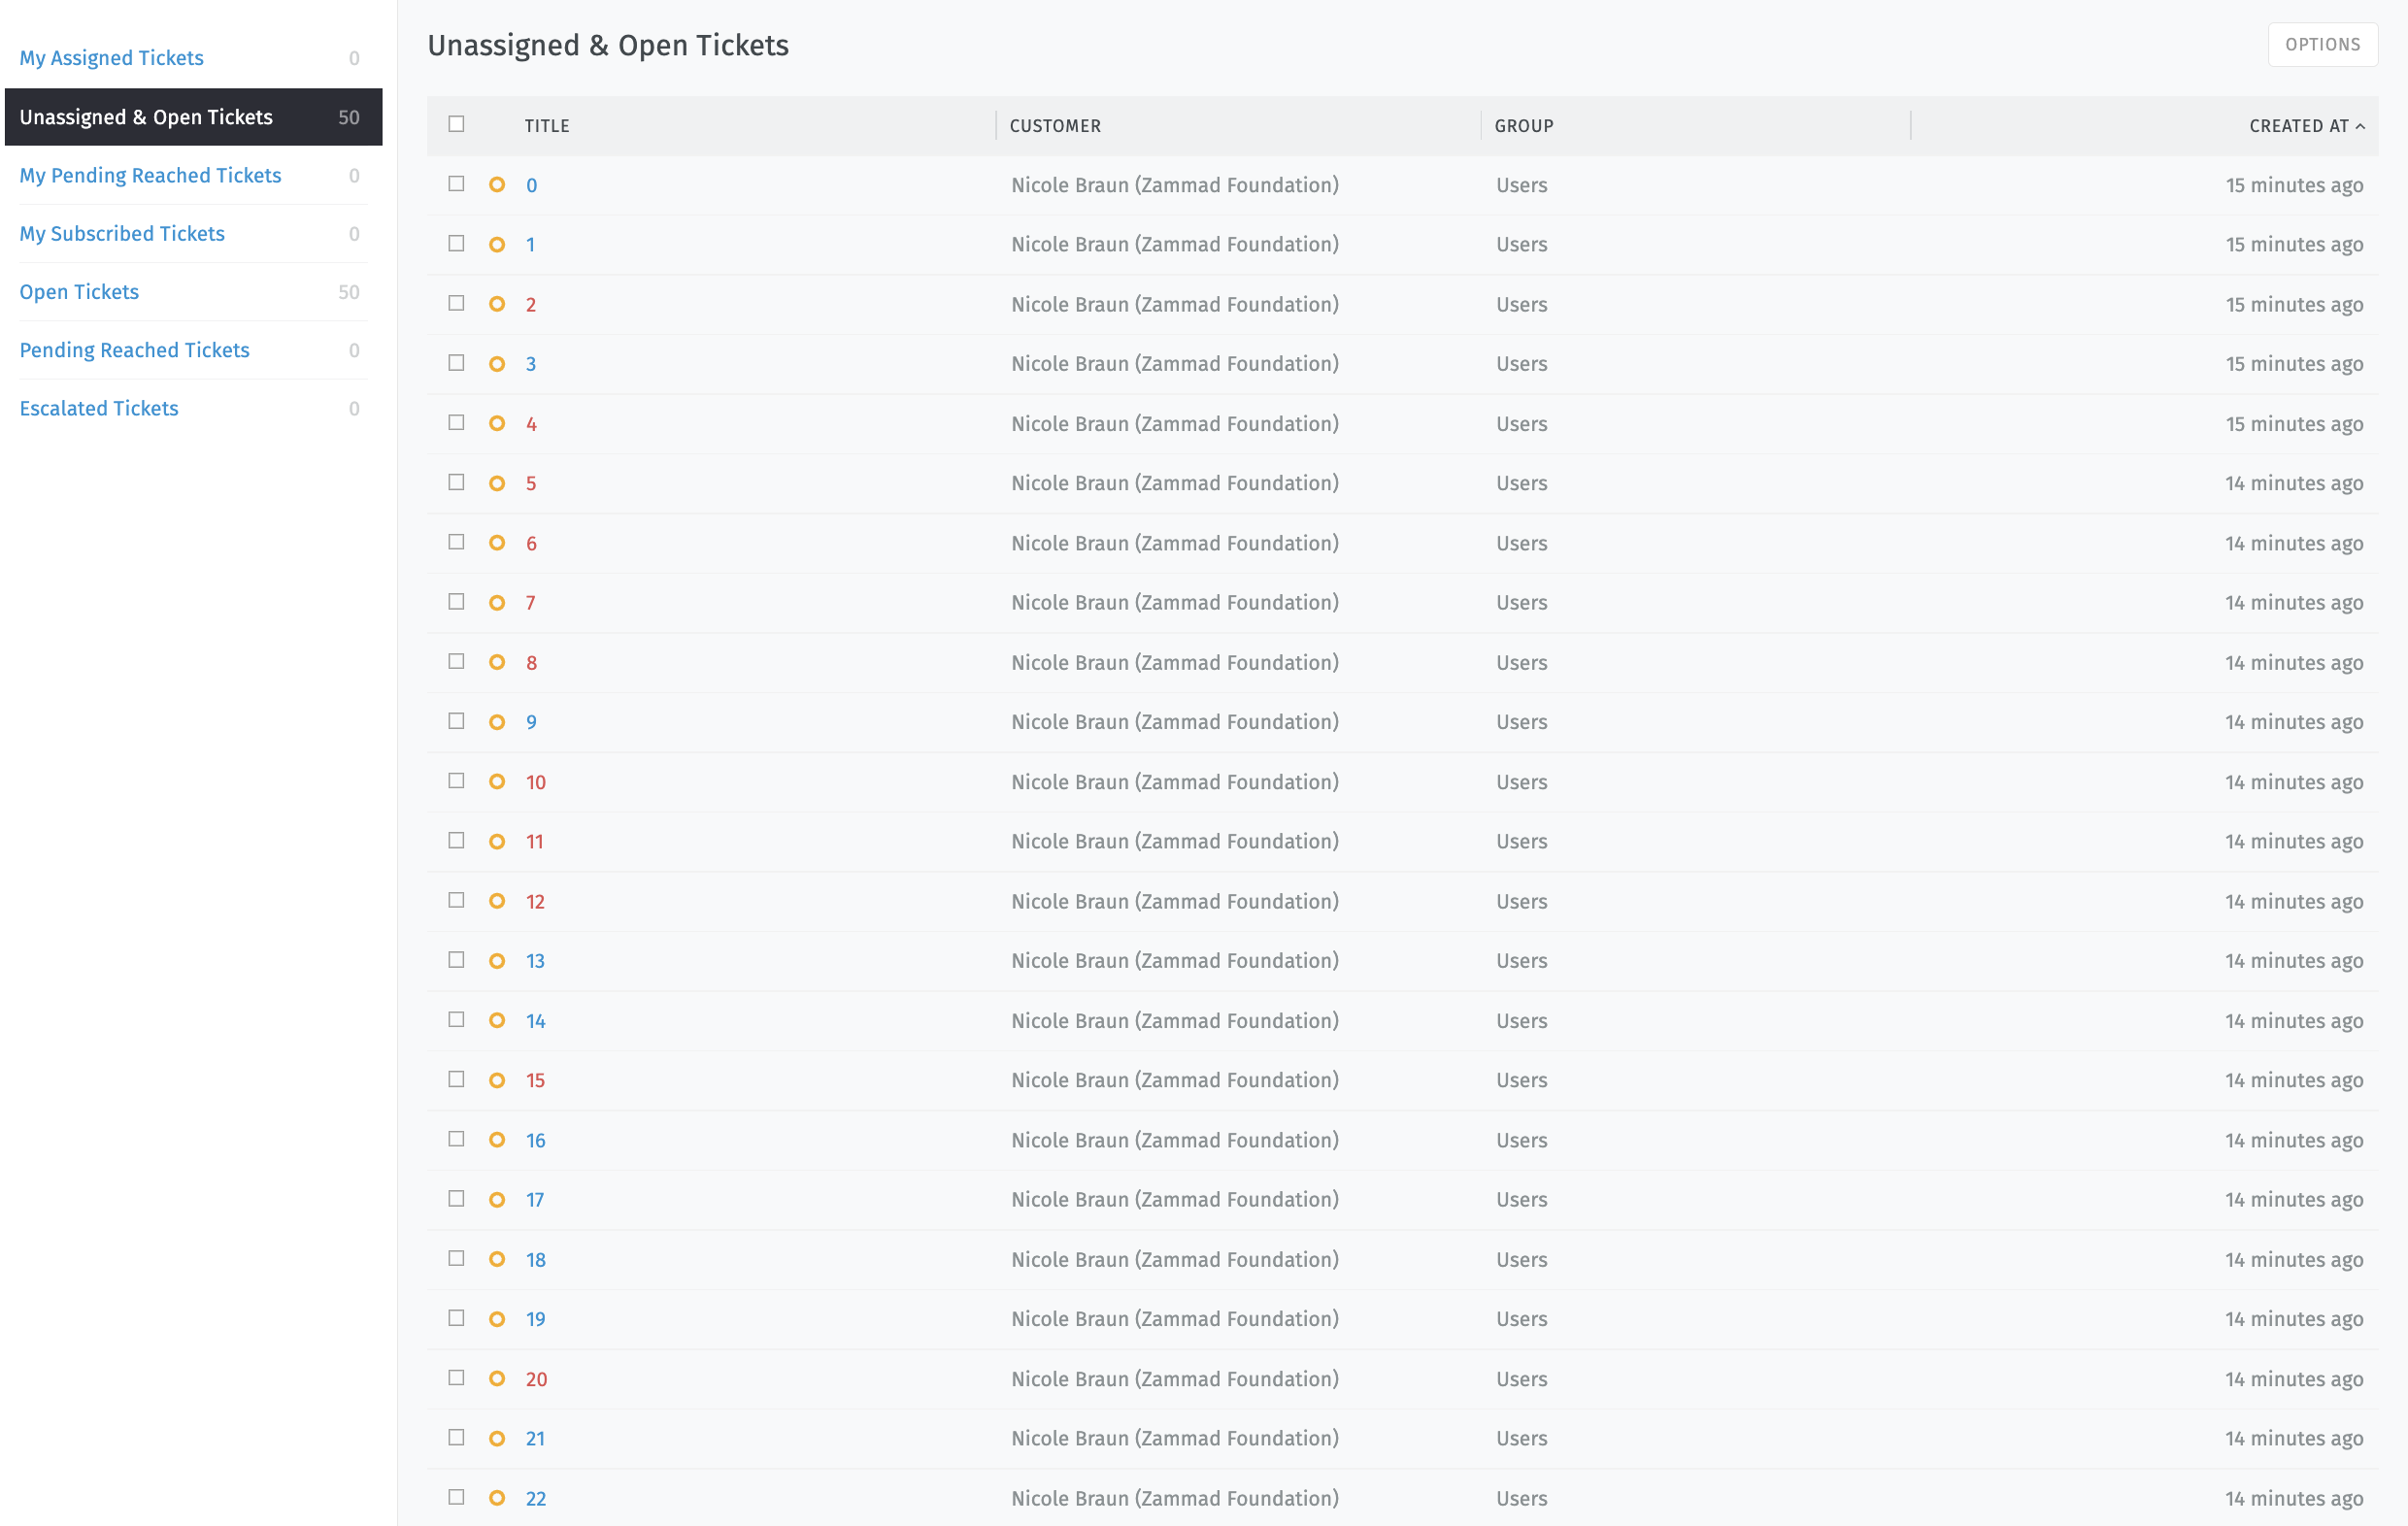
Task: Open ticket 9 from the list
Action: pos(531,721)
